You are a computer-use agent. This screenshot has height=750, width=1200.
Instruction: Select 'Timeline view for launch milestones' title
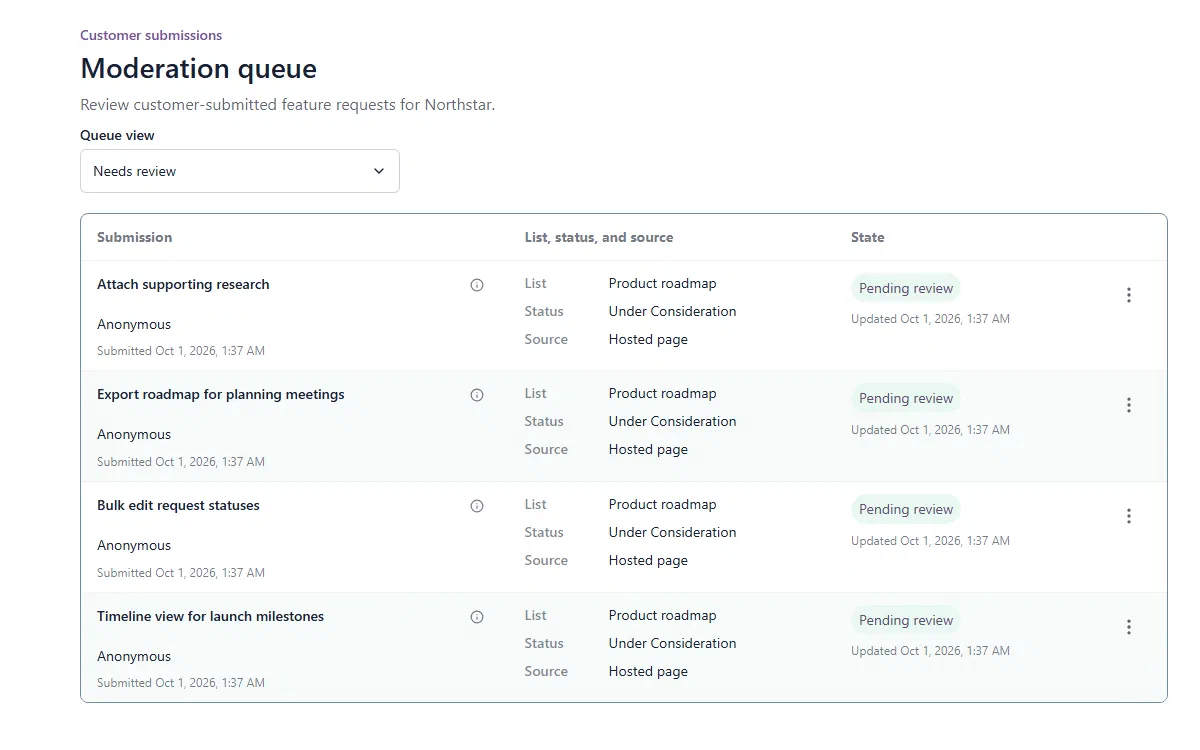pos(211,617)
